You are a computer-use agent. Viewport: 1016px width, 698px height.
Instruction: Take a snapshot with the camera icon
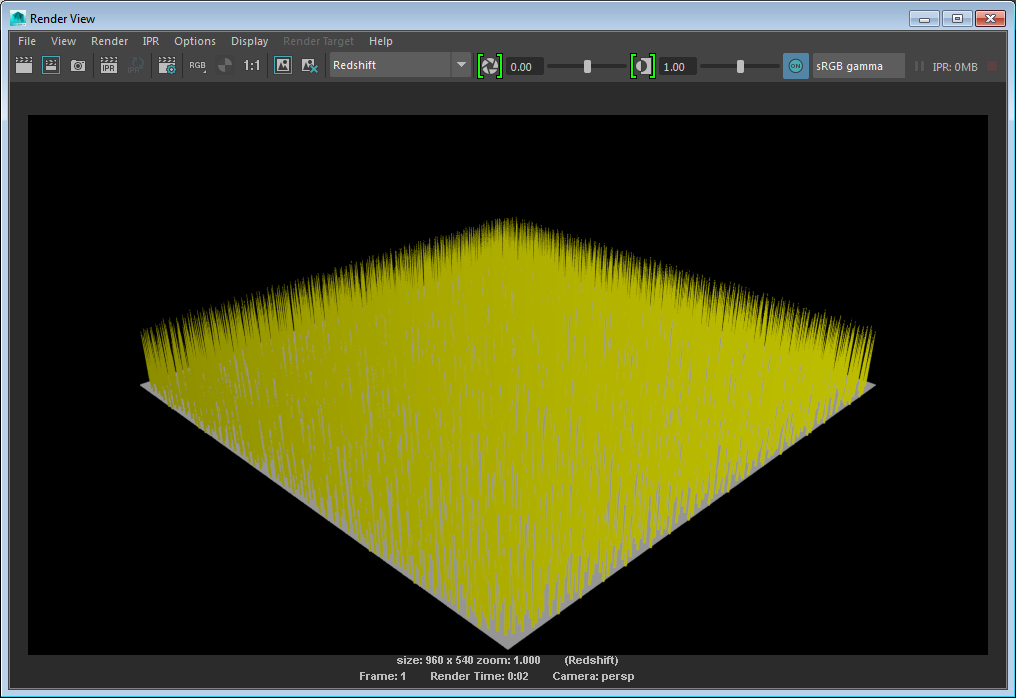tap(78, 66)
